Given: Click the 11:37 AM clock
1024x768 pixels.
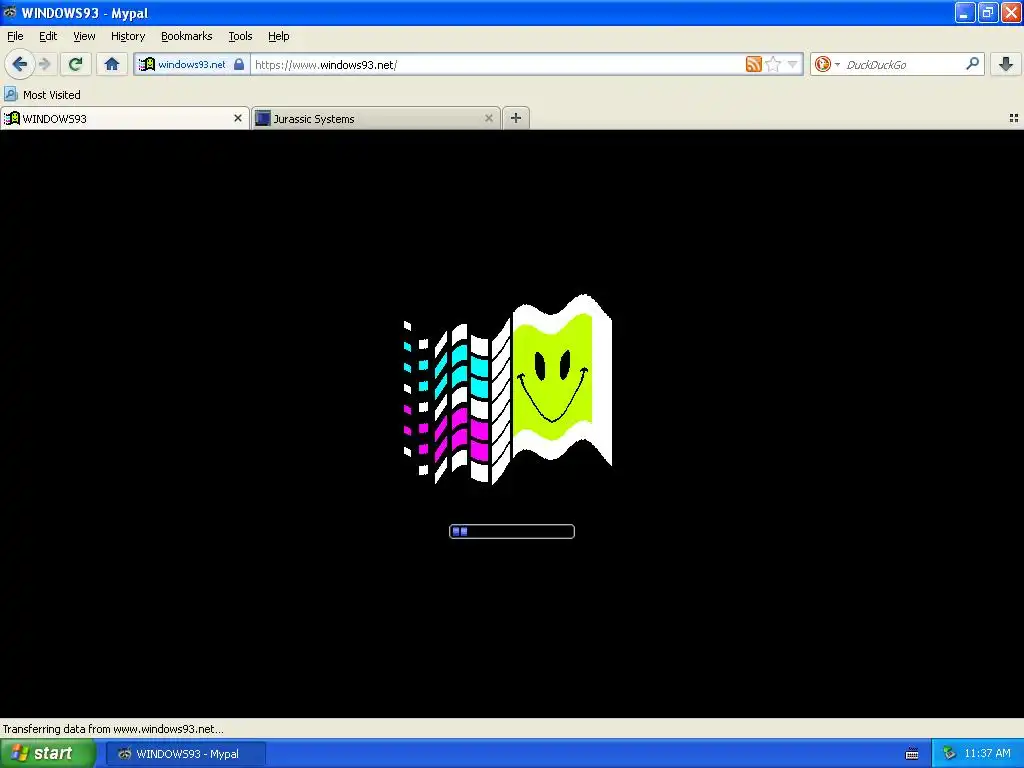Looking at the screenshot, I should (987, 754).
